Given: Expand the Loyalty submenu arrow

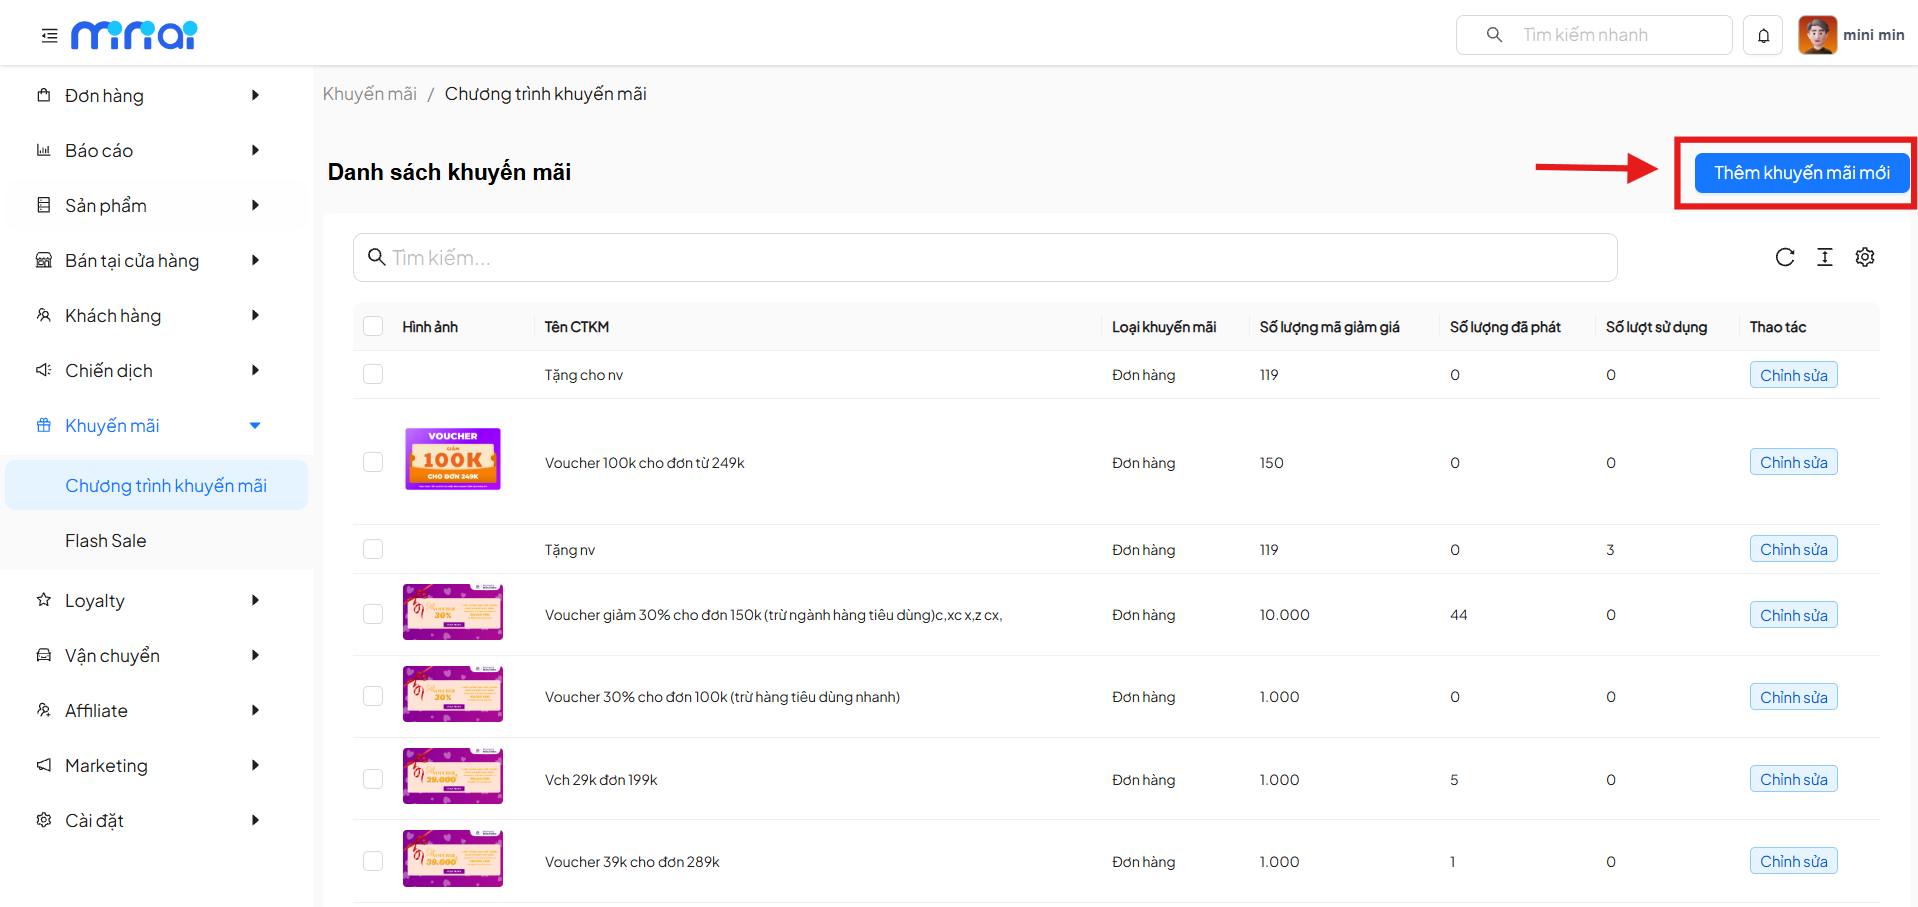Looking at the screenshot, I should (255, 600).
